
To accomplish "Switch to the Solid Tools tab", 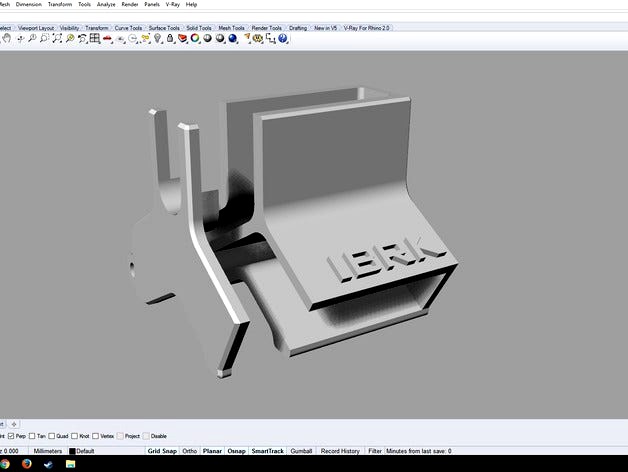I will (x=196, y=28).
